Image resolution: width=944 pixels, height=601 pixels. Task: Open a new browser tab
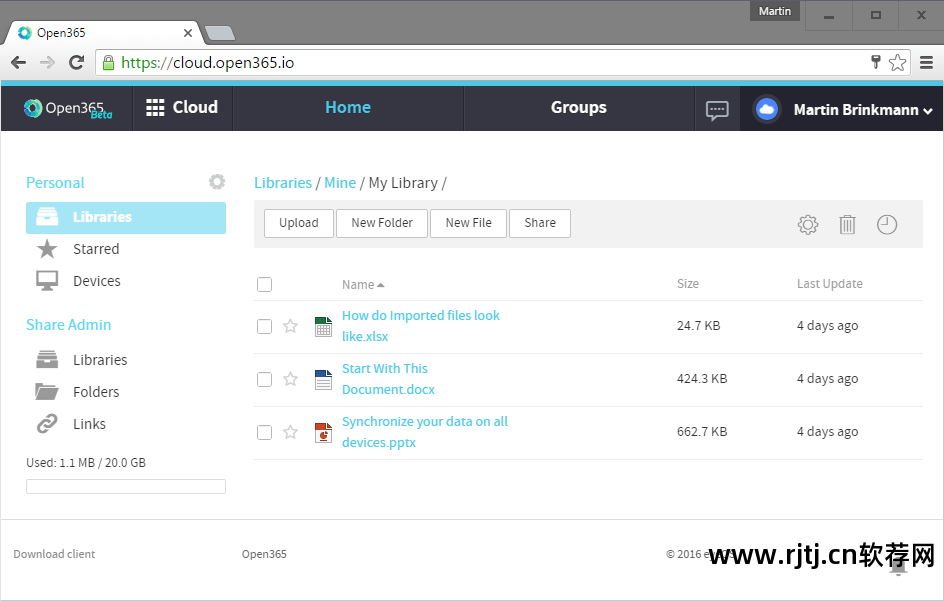(220, 33)
